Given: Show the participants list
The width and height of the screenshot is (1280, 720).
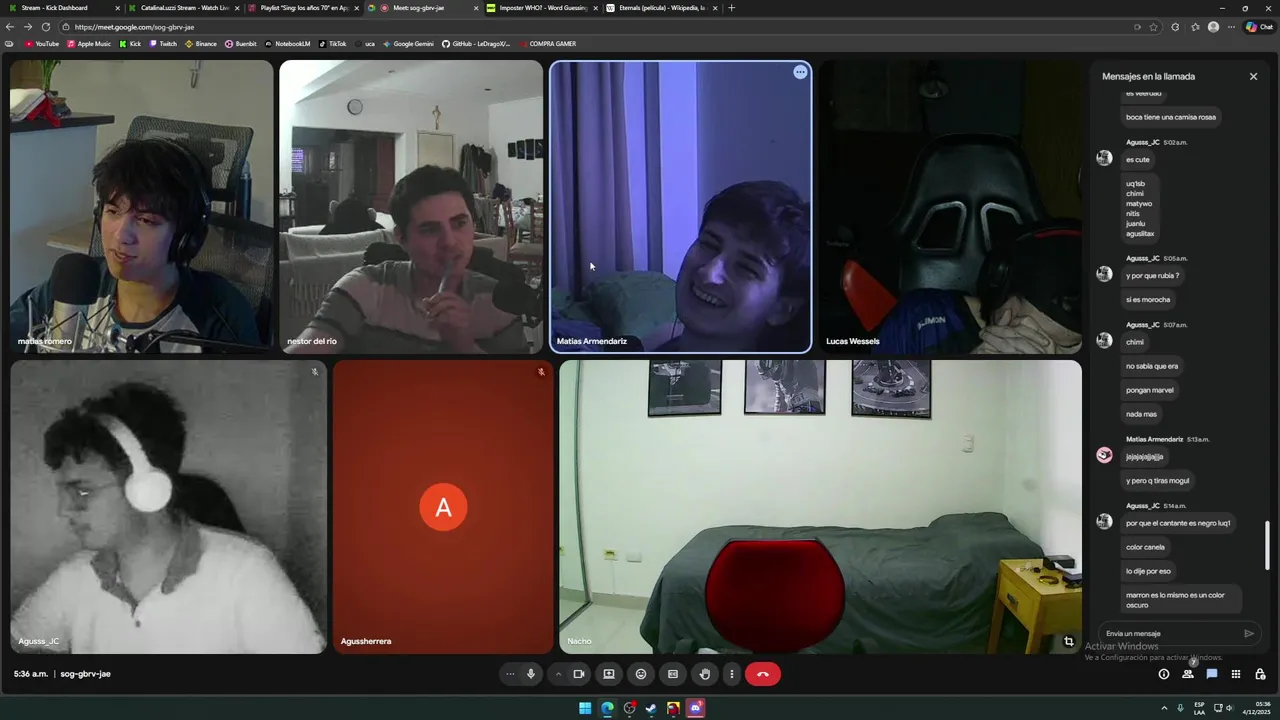Looking at the screenshot, I should tap(1188, 674).
